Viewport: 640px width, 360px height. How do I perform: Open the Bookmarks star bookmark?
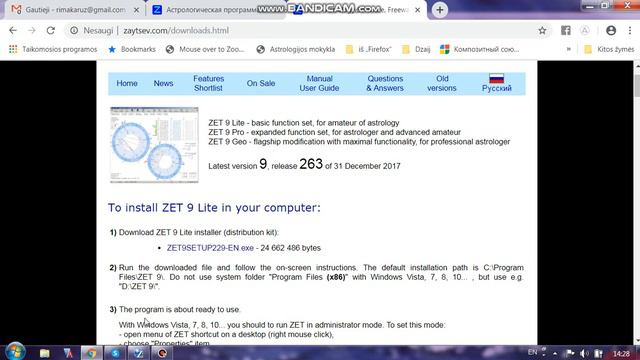click(132, 49)
